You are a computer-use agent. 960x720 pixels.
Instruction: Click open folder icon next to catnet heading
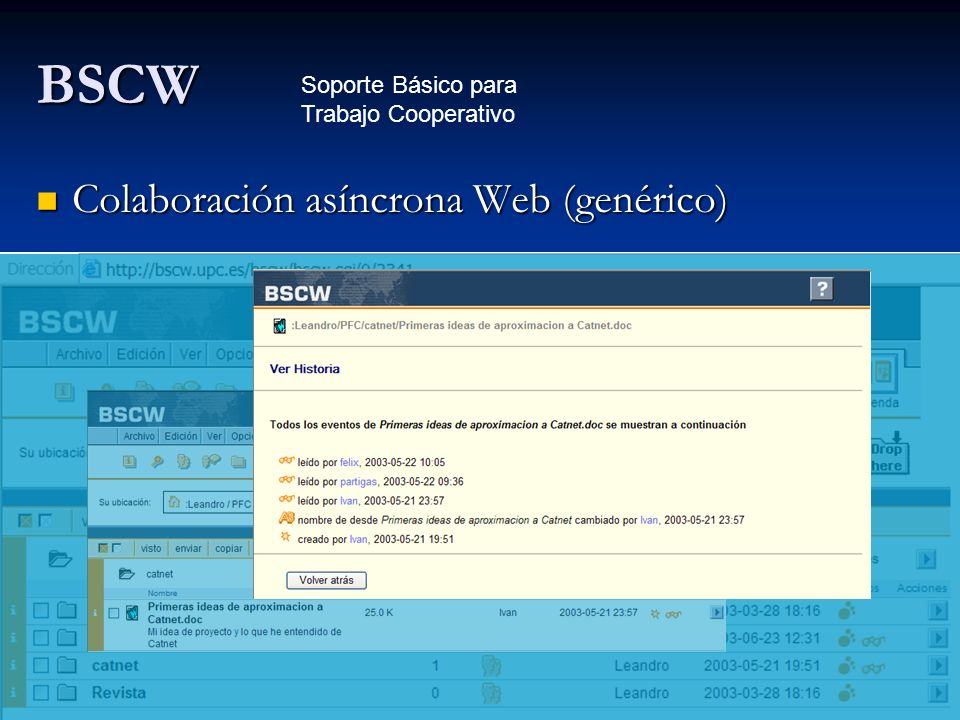pos(127,574)
